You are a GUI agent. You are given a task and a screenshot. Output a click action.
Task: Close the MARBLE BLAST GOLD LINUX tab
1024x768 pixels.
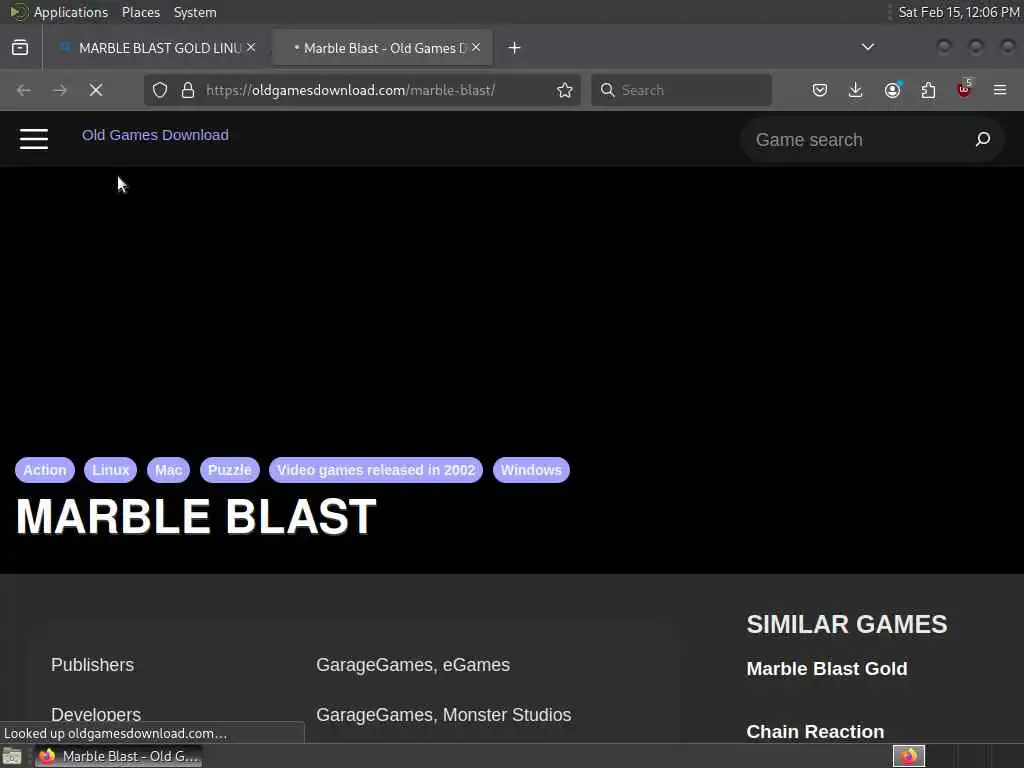point(251,48)
